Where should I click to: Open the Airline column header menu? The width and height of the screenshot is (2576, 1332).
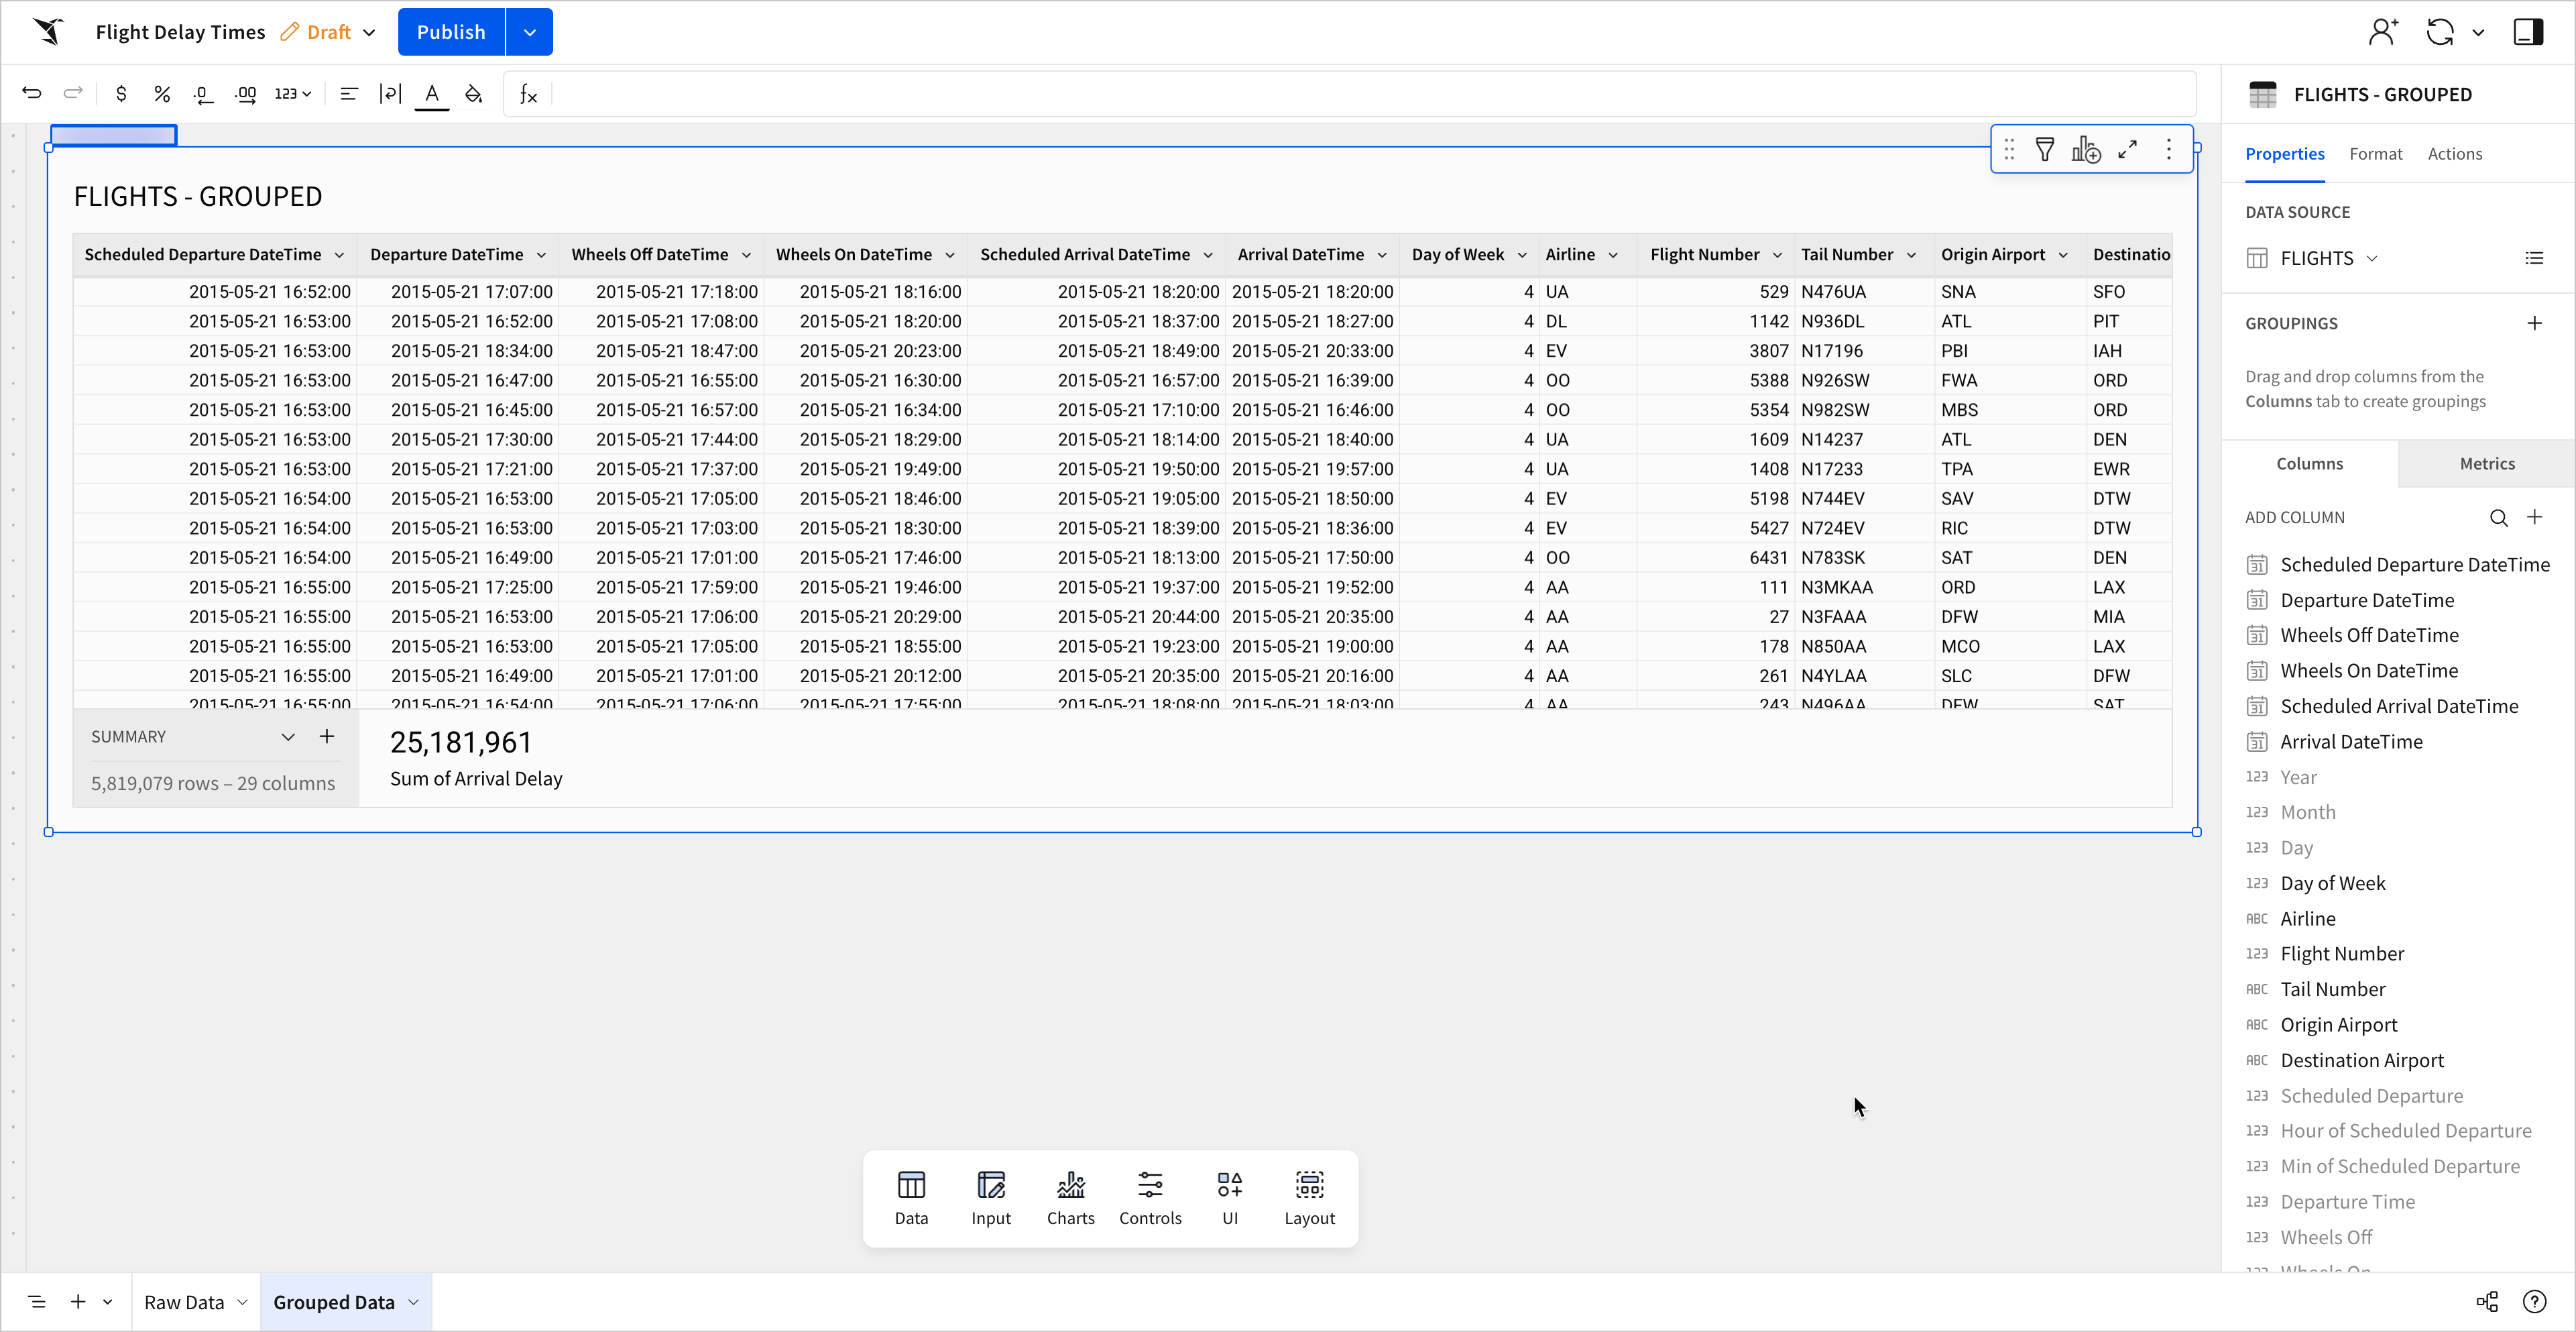coord(1613,255)
